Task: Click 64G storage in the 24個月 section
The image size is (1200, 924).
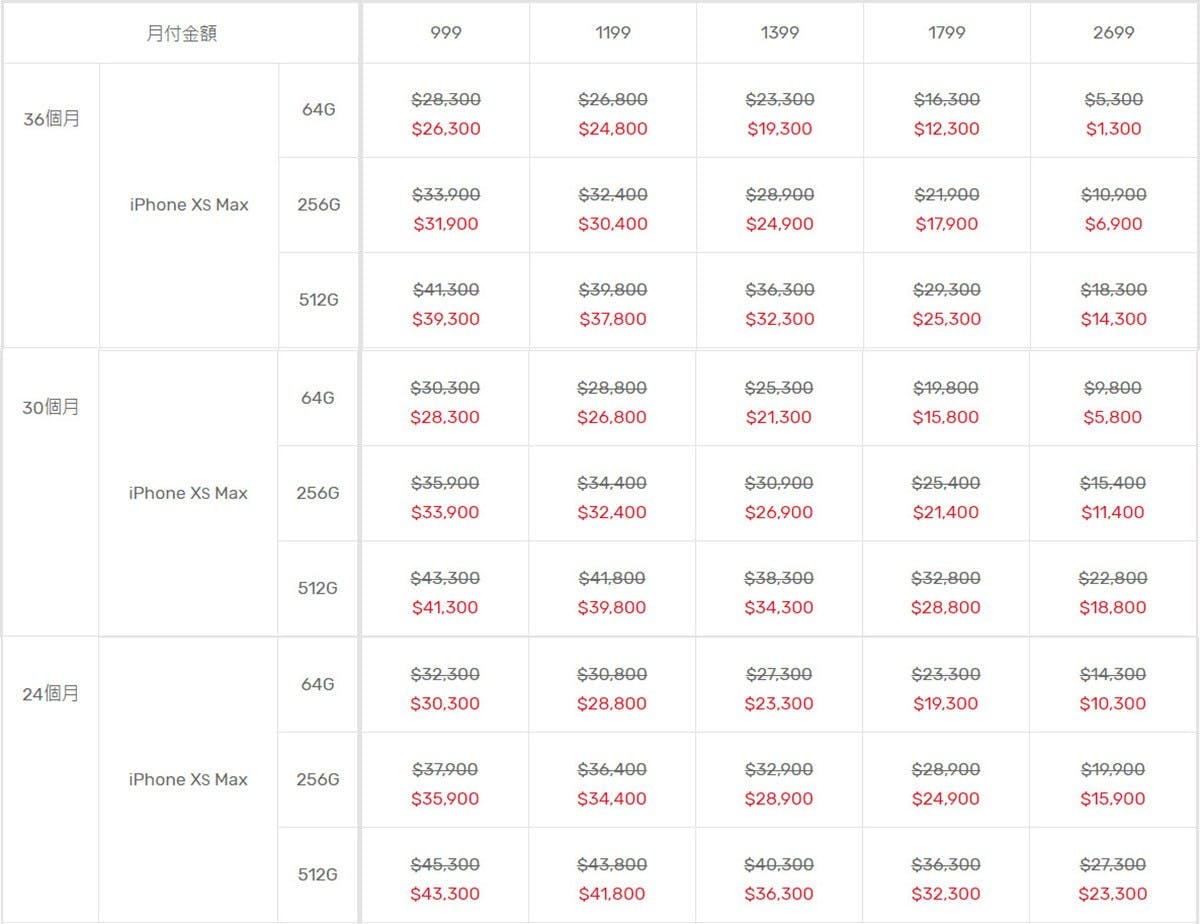Action: click(x=318, y=684)
